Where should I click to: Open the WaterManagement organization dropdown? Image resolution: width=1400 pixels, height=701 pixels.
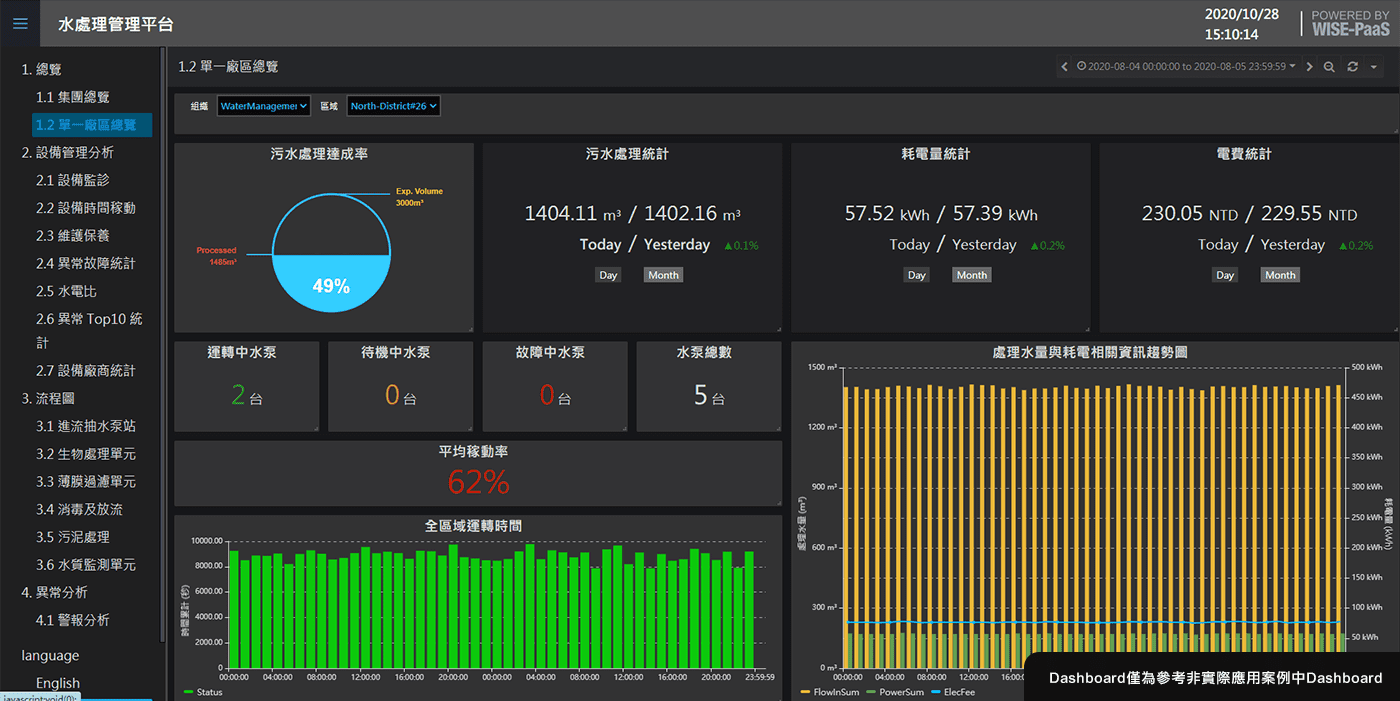click(264, 106)
